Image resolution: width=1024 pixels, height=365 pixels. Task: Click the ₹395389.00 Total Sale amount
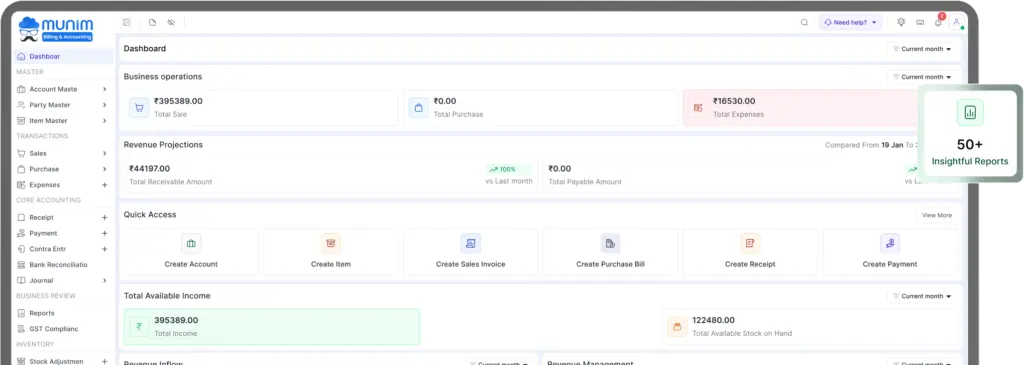tap(178, 101)
